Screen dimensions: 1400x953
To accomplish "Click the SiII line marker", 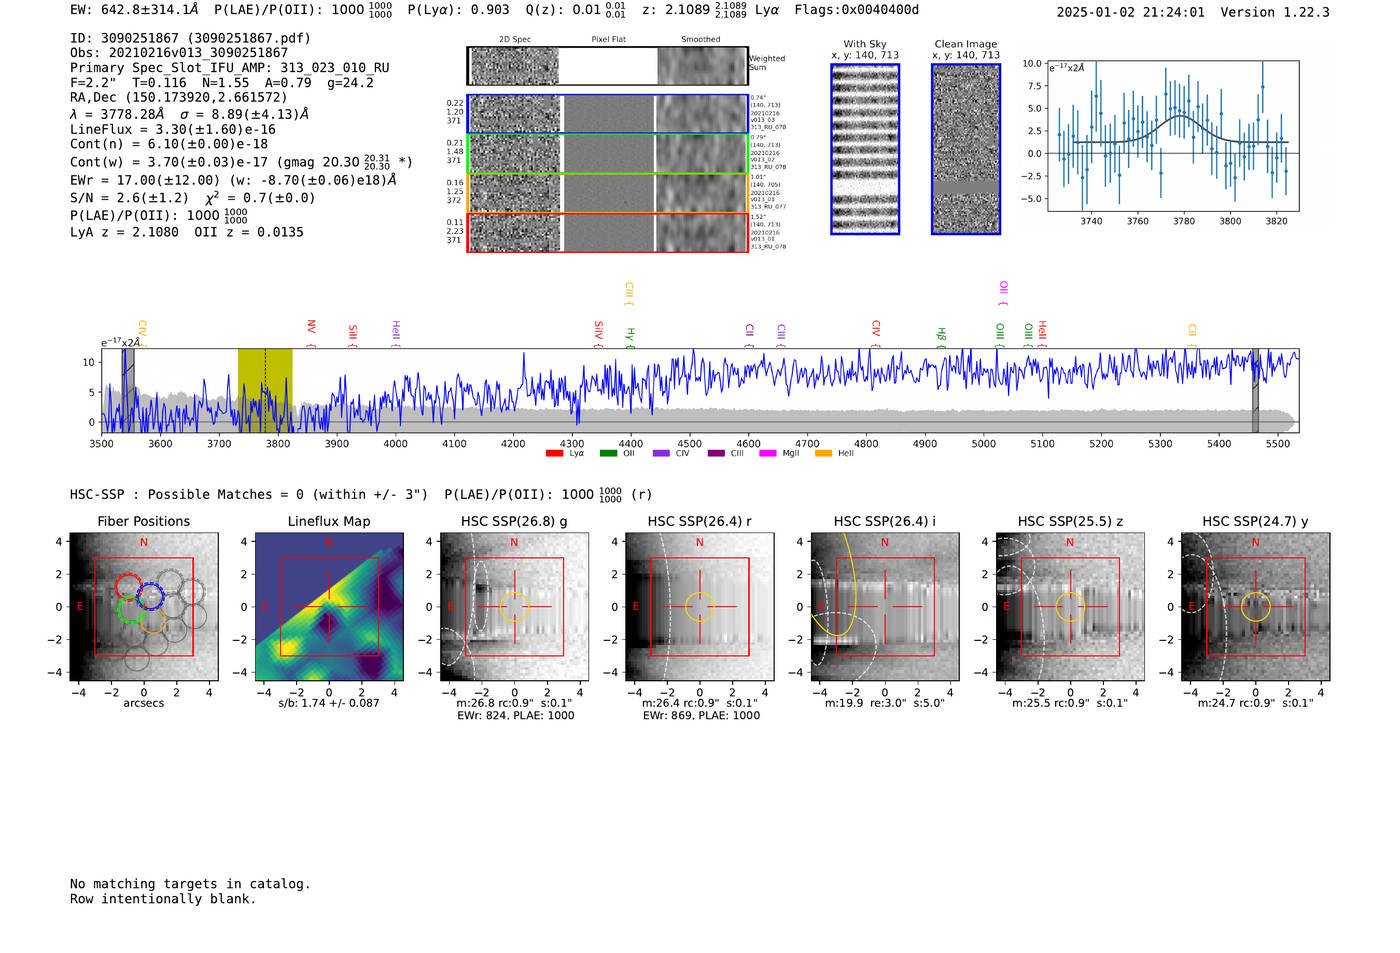I will 353,335.
